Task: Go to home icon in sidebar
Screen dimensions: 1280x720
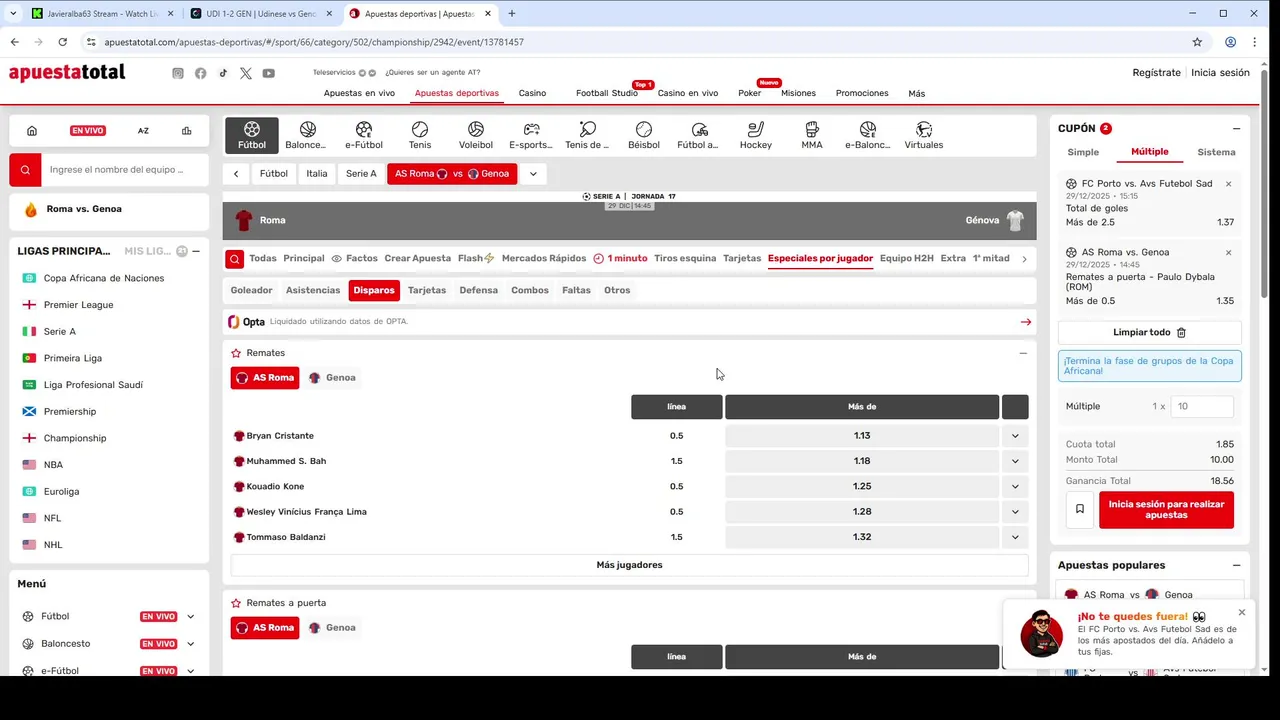Action: point(32,131)
